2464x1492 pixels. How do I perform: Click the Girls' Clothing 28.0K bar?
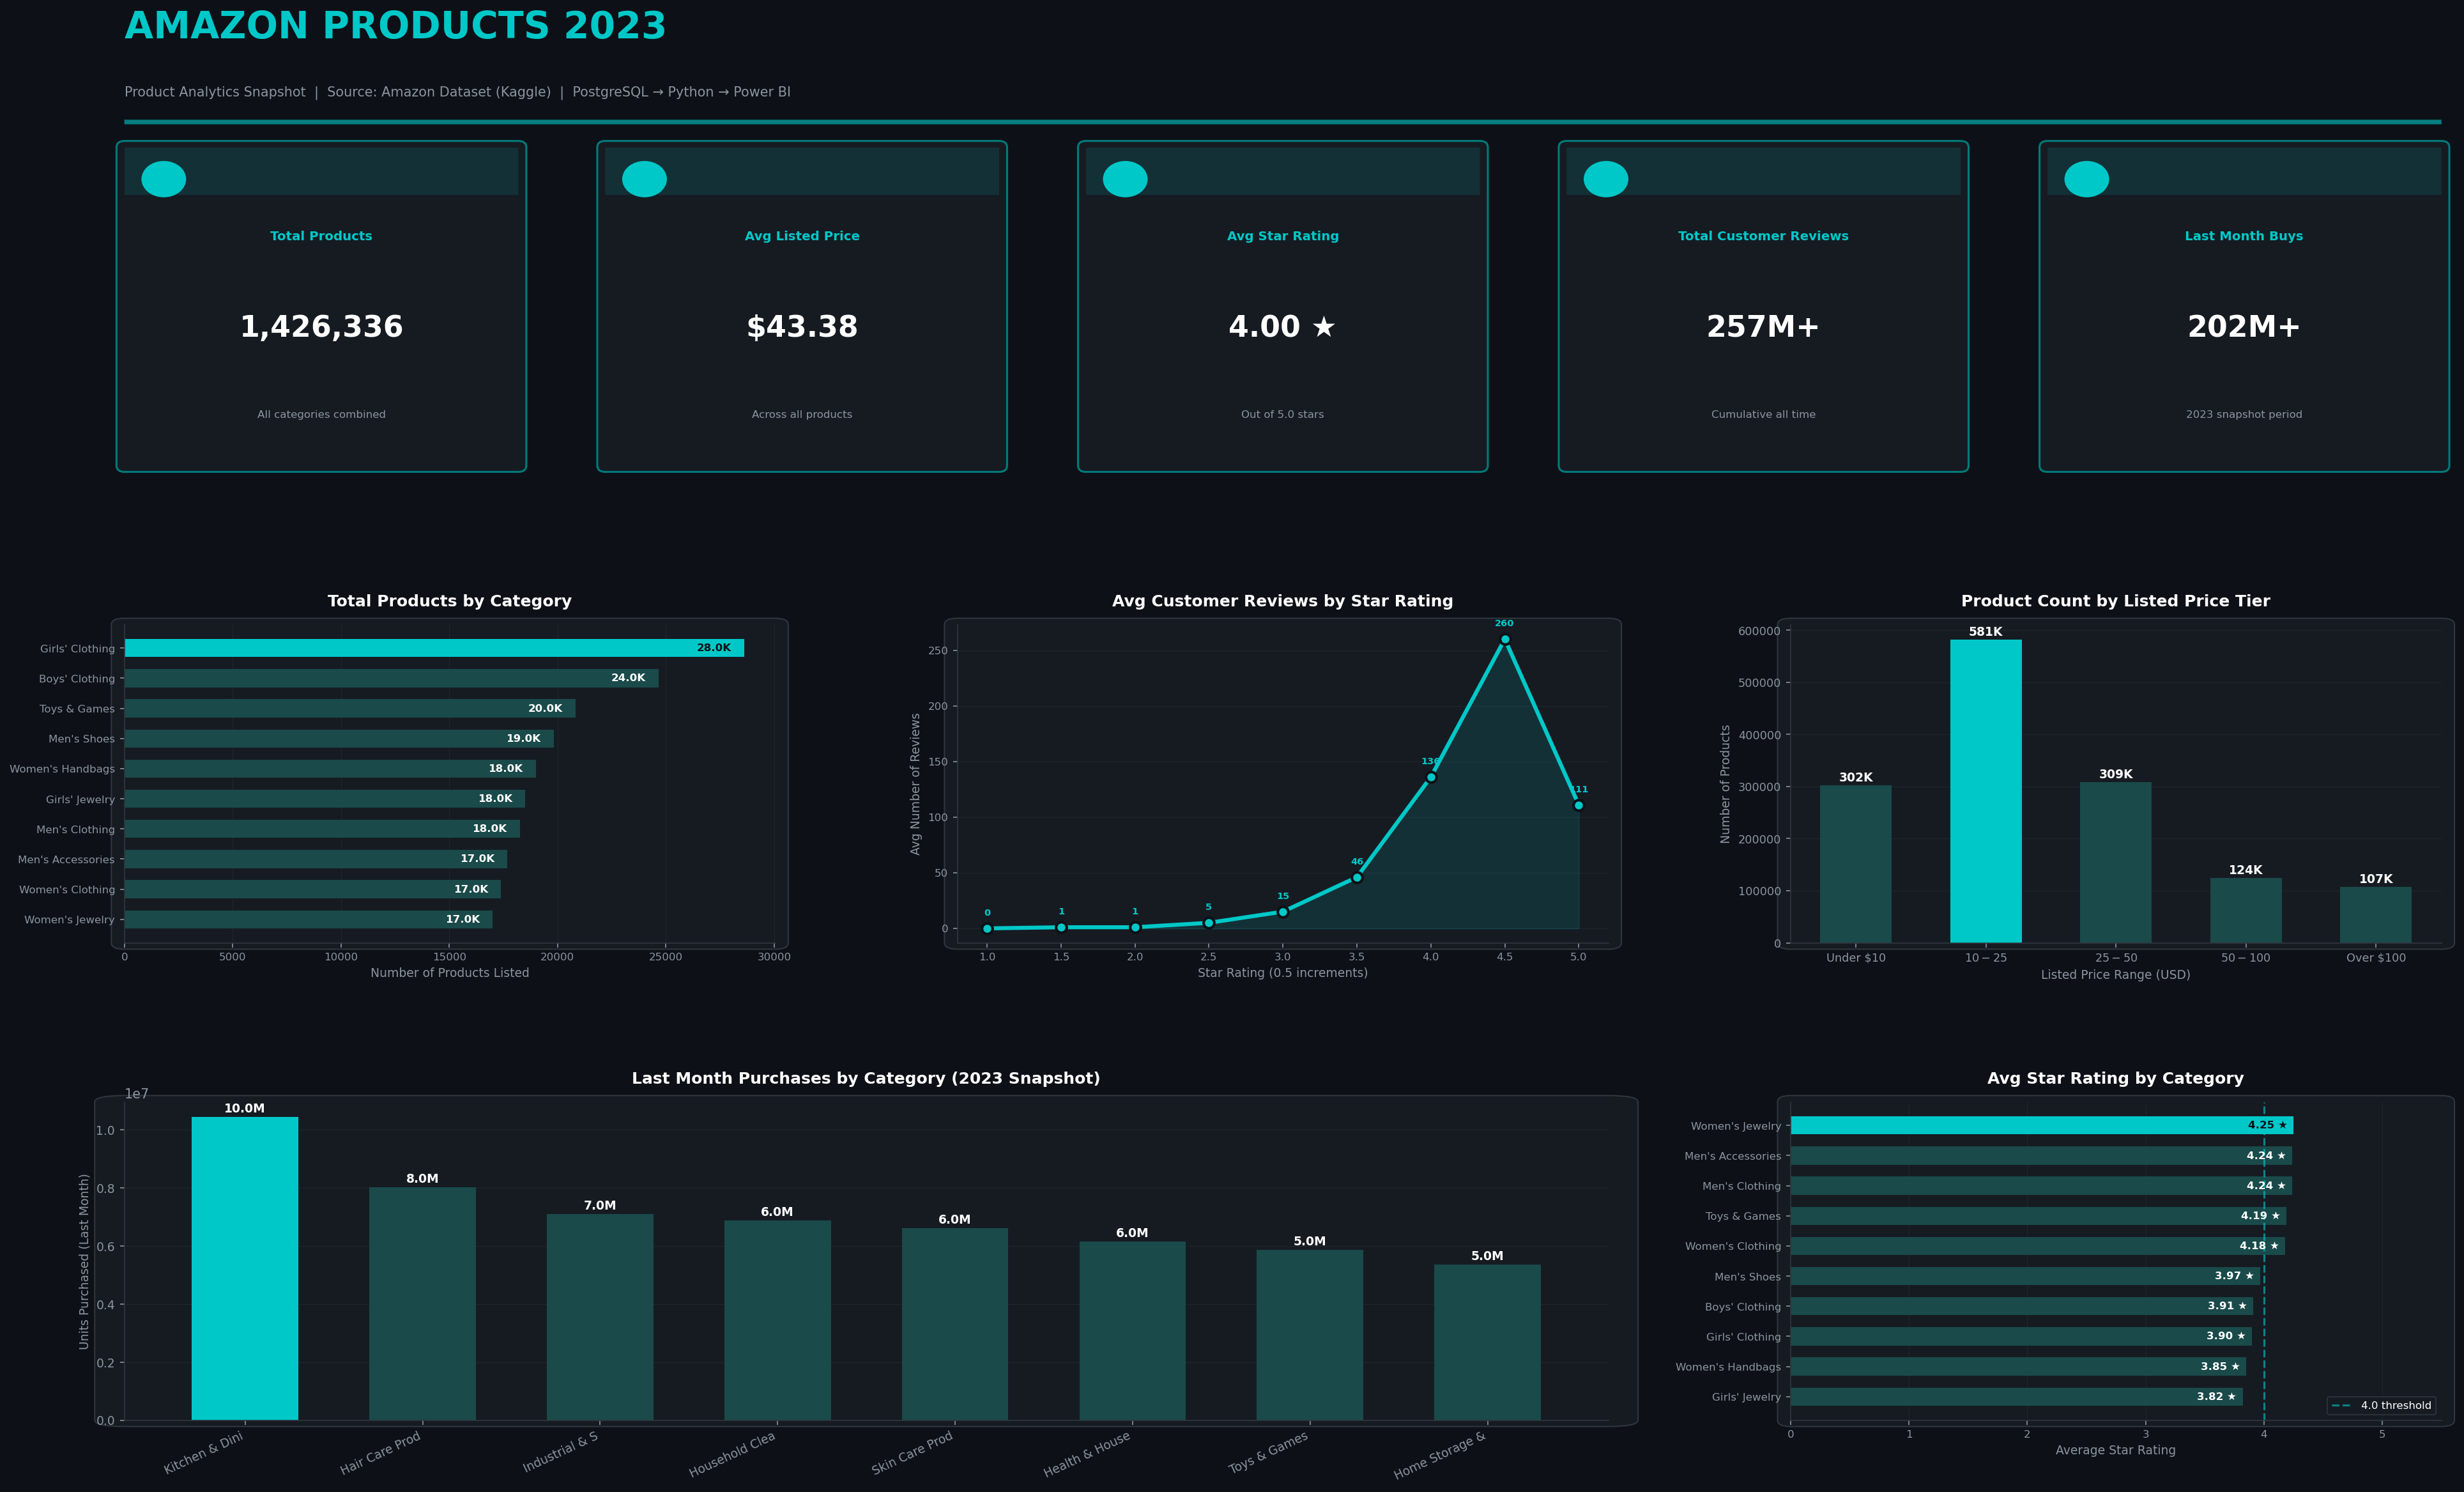pos(434,648)
